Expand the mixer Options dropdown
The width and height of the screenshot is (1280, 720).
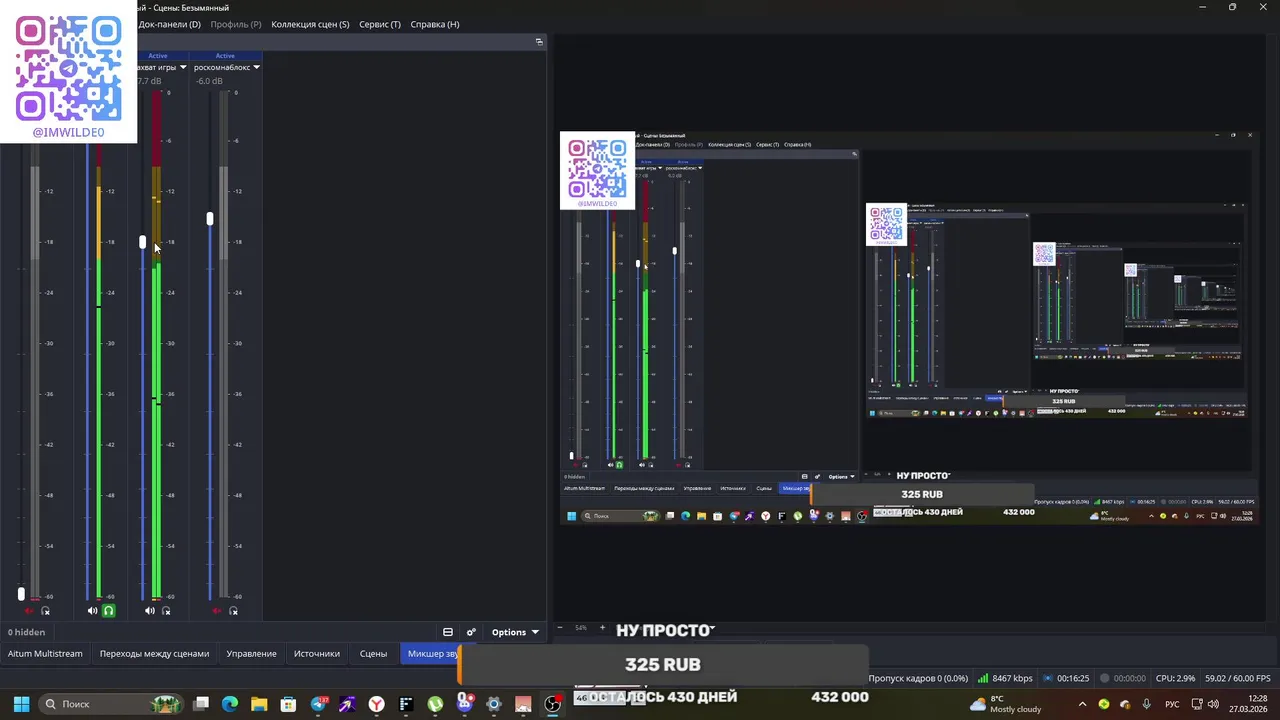[515, 632]
